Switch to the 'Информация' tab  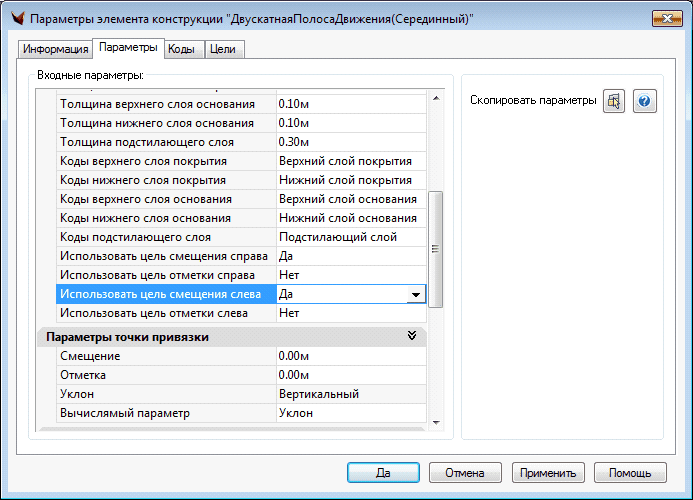(x=56, y=49)
